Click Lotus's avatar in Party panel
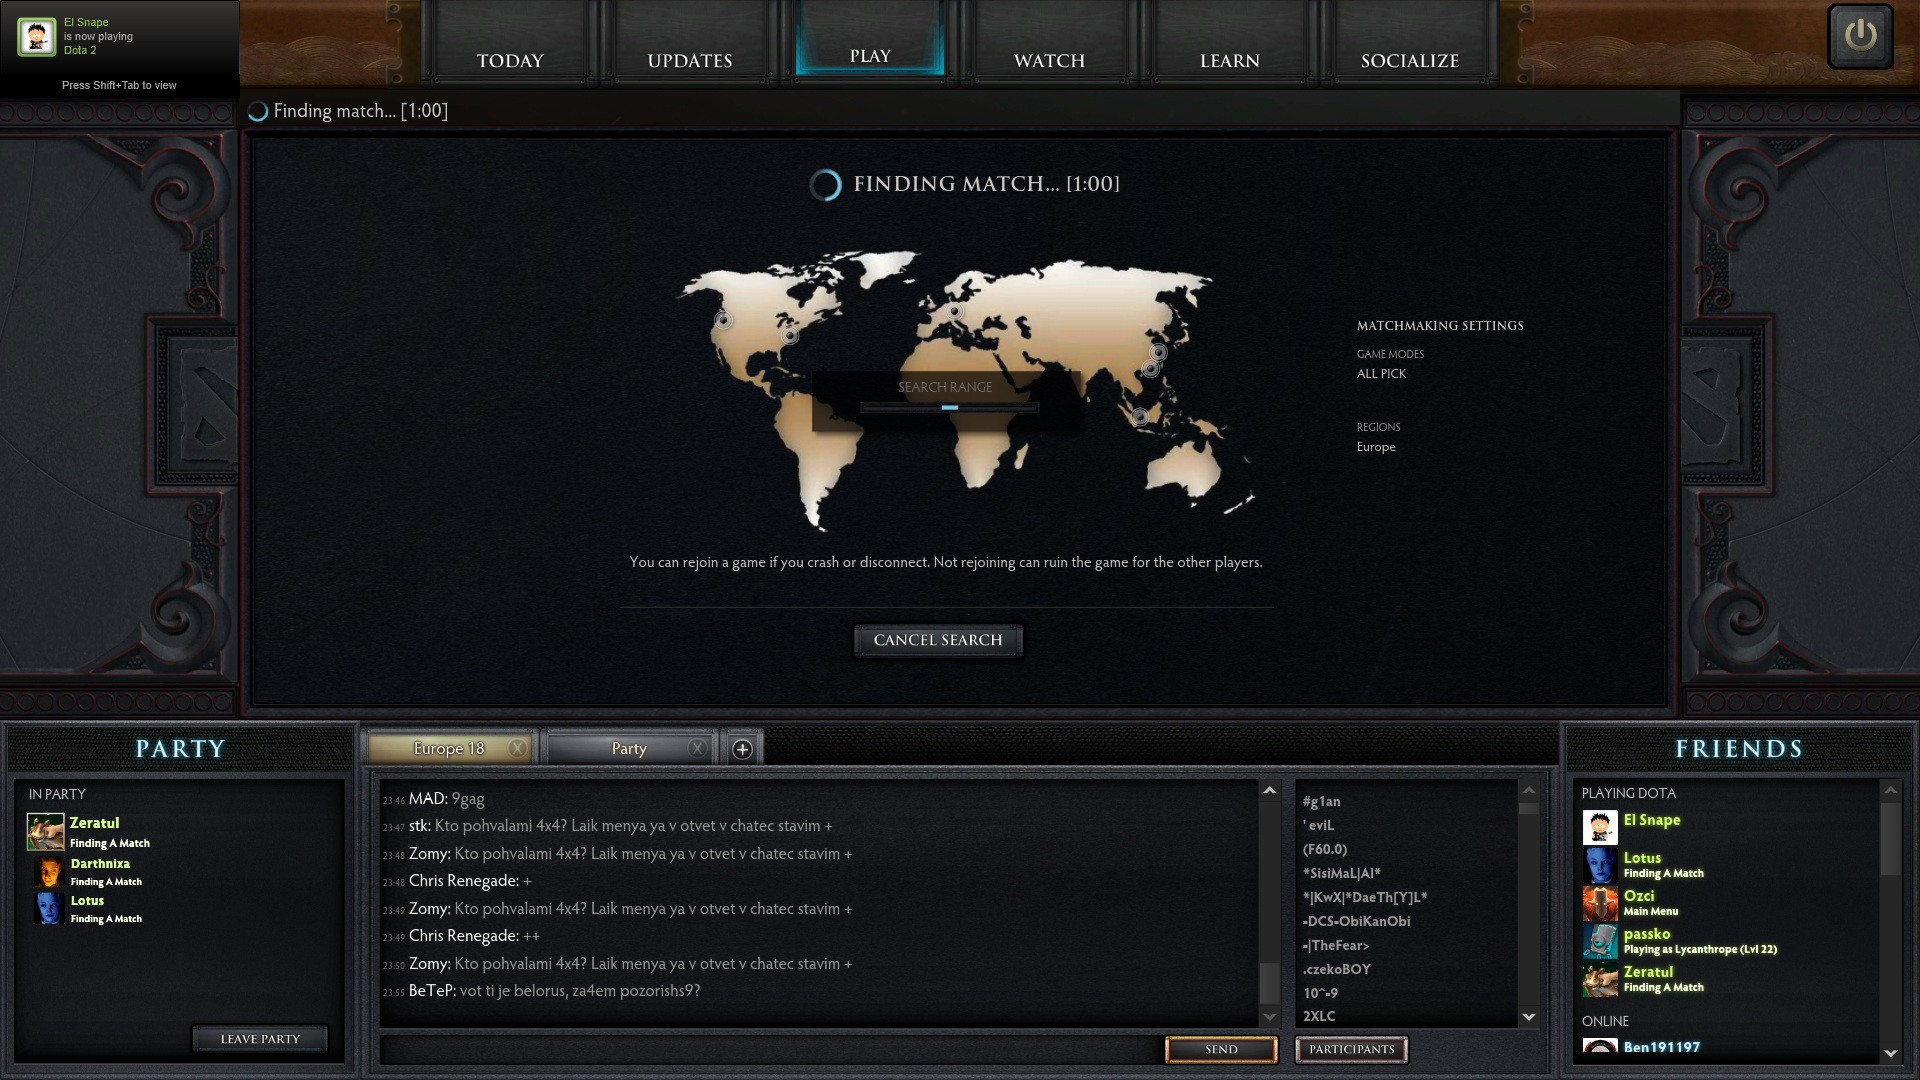Screen dimensions: 1920x1080 48,908
